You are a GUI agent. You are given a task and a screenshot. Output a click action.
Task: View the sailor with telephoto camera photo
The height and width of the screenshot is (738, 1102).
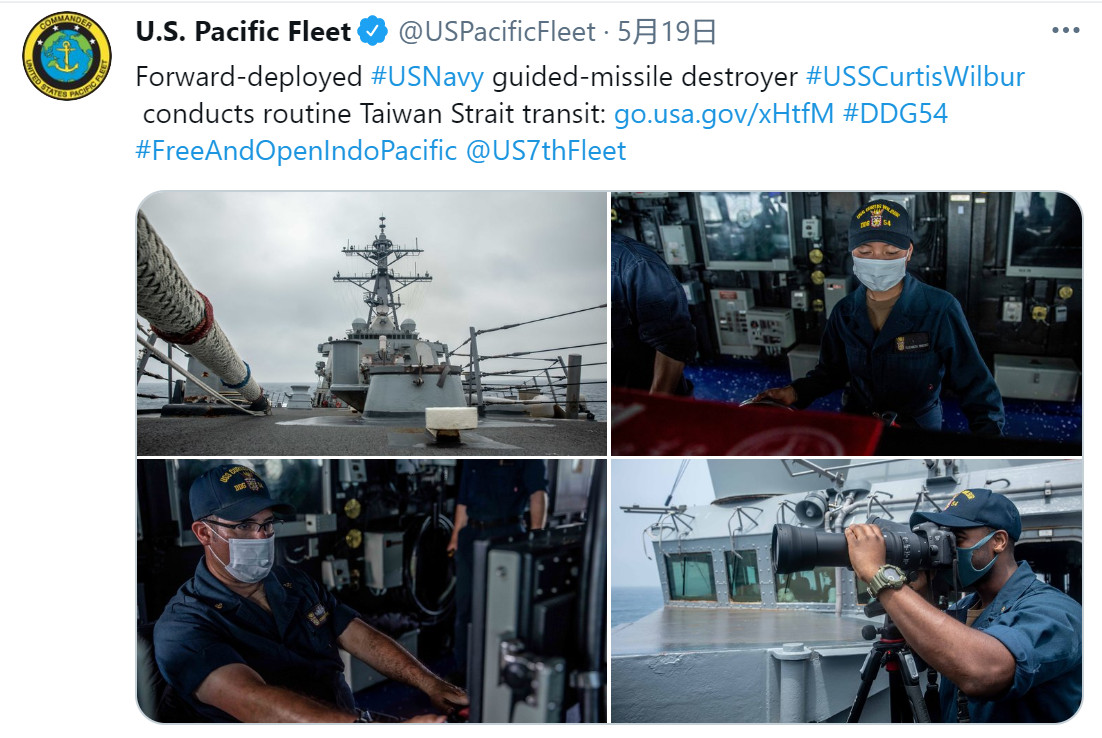[x=846, y=590]
